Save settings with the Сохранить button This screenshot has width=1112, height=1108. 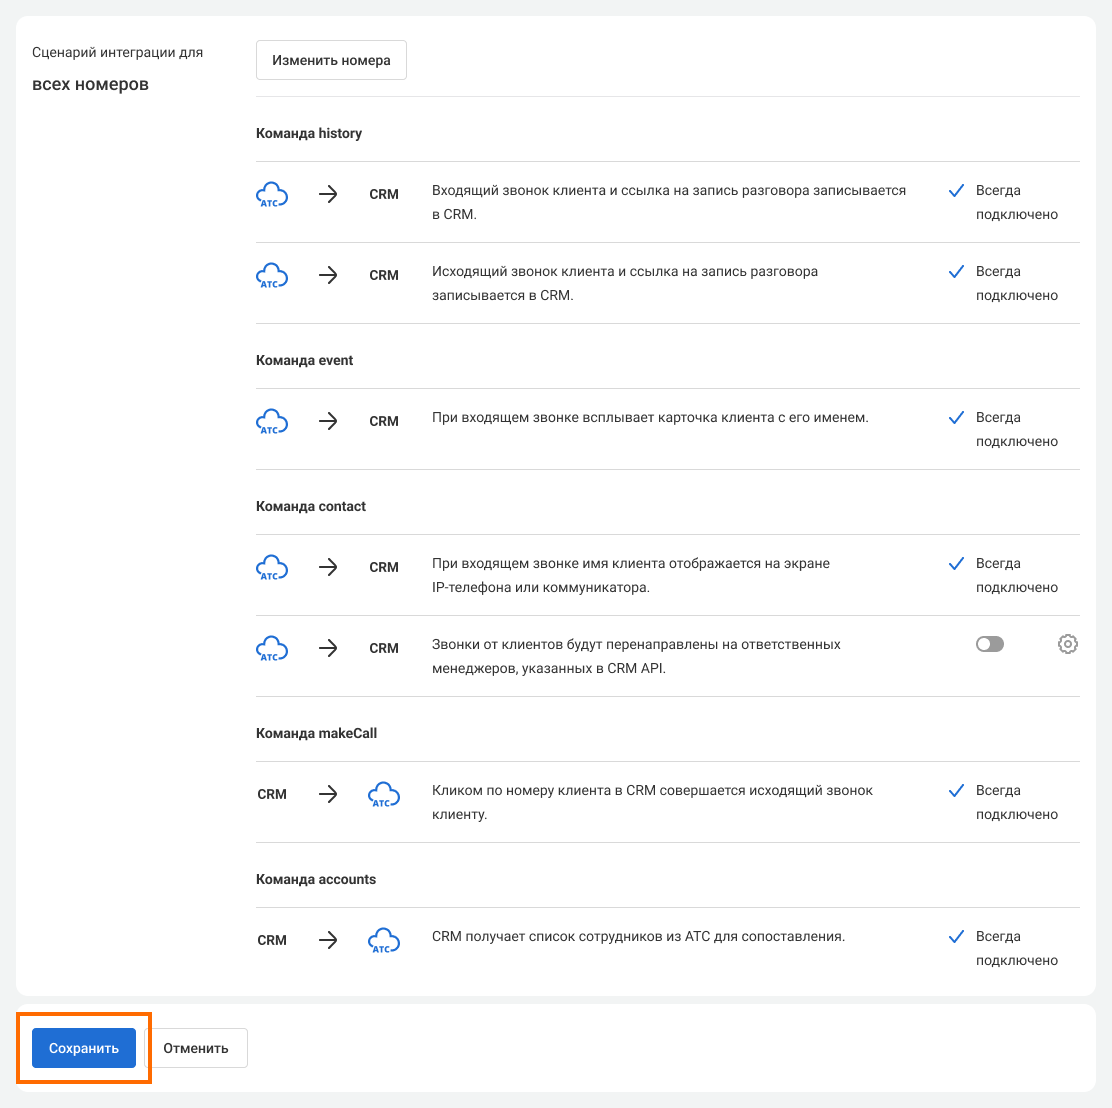(84, 1048)
